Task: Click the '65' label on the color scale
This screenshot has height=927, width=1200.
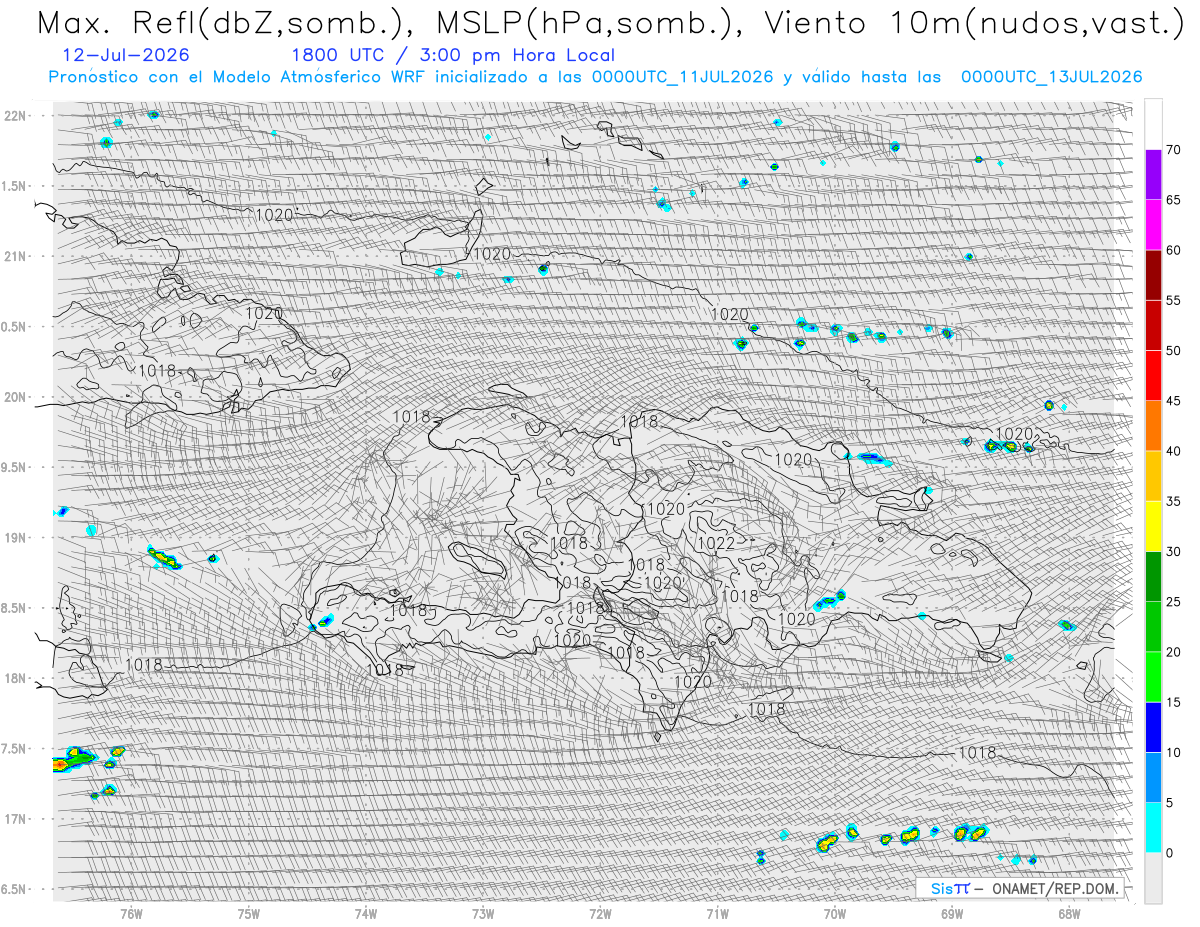Action: click(1173, 200)
